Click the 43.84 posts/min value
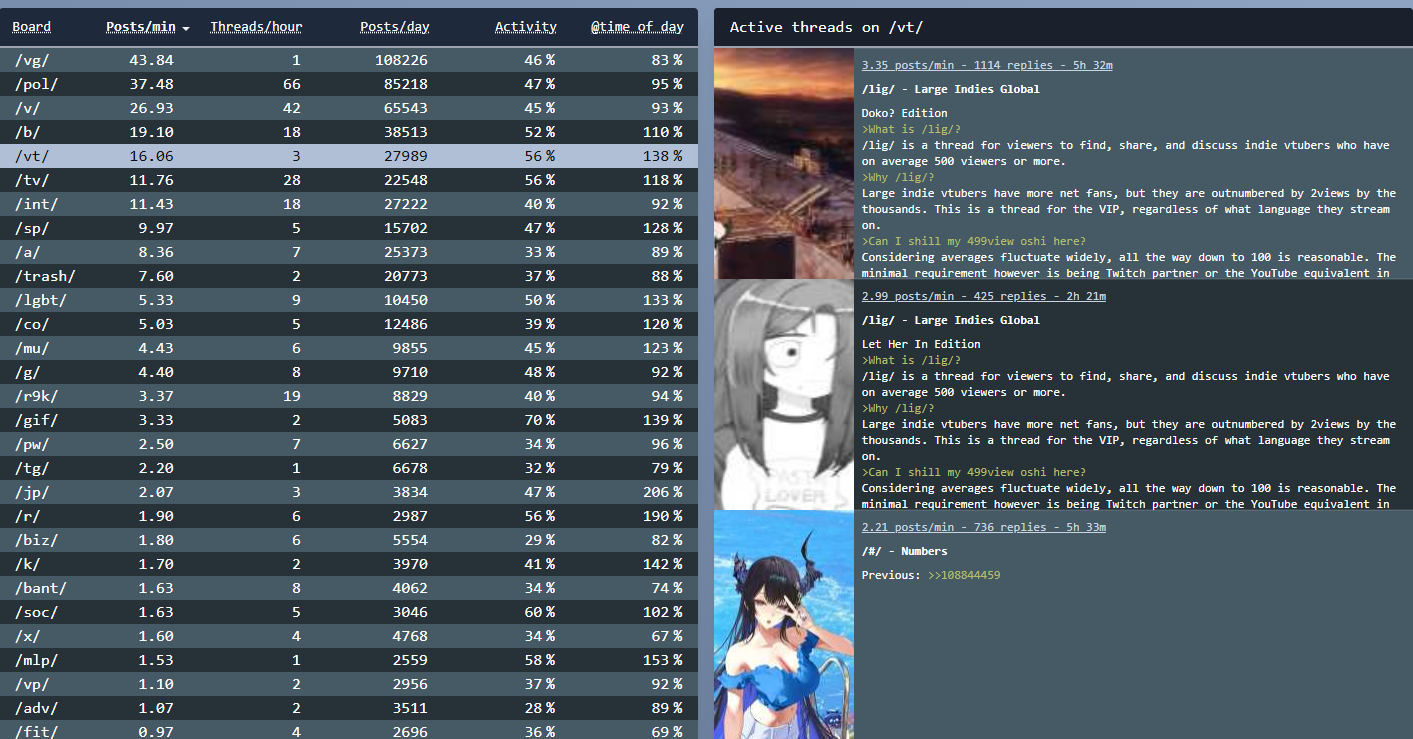Image resolution: width=1413 pixels, height=739 pixels. [151, 60]
